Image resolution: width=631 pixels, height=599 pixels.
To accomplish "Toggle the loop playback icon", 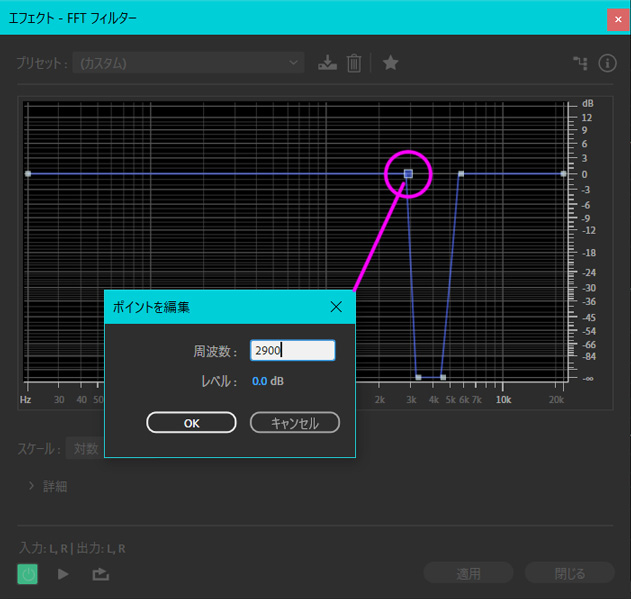I will point(100,574).
